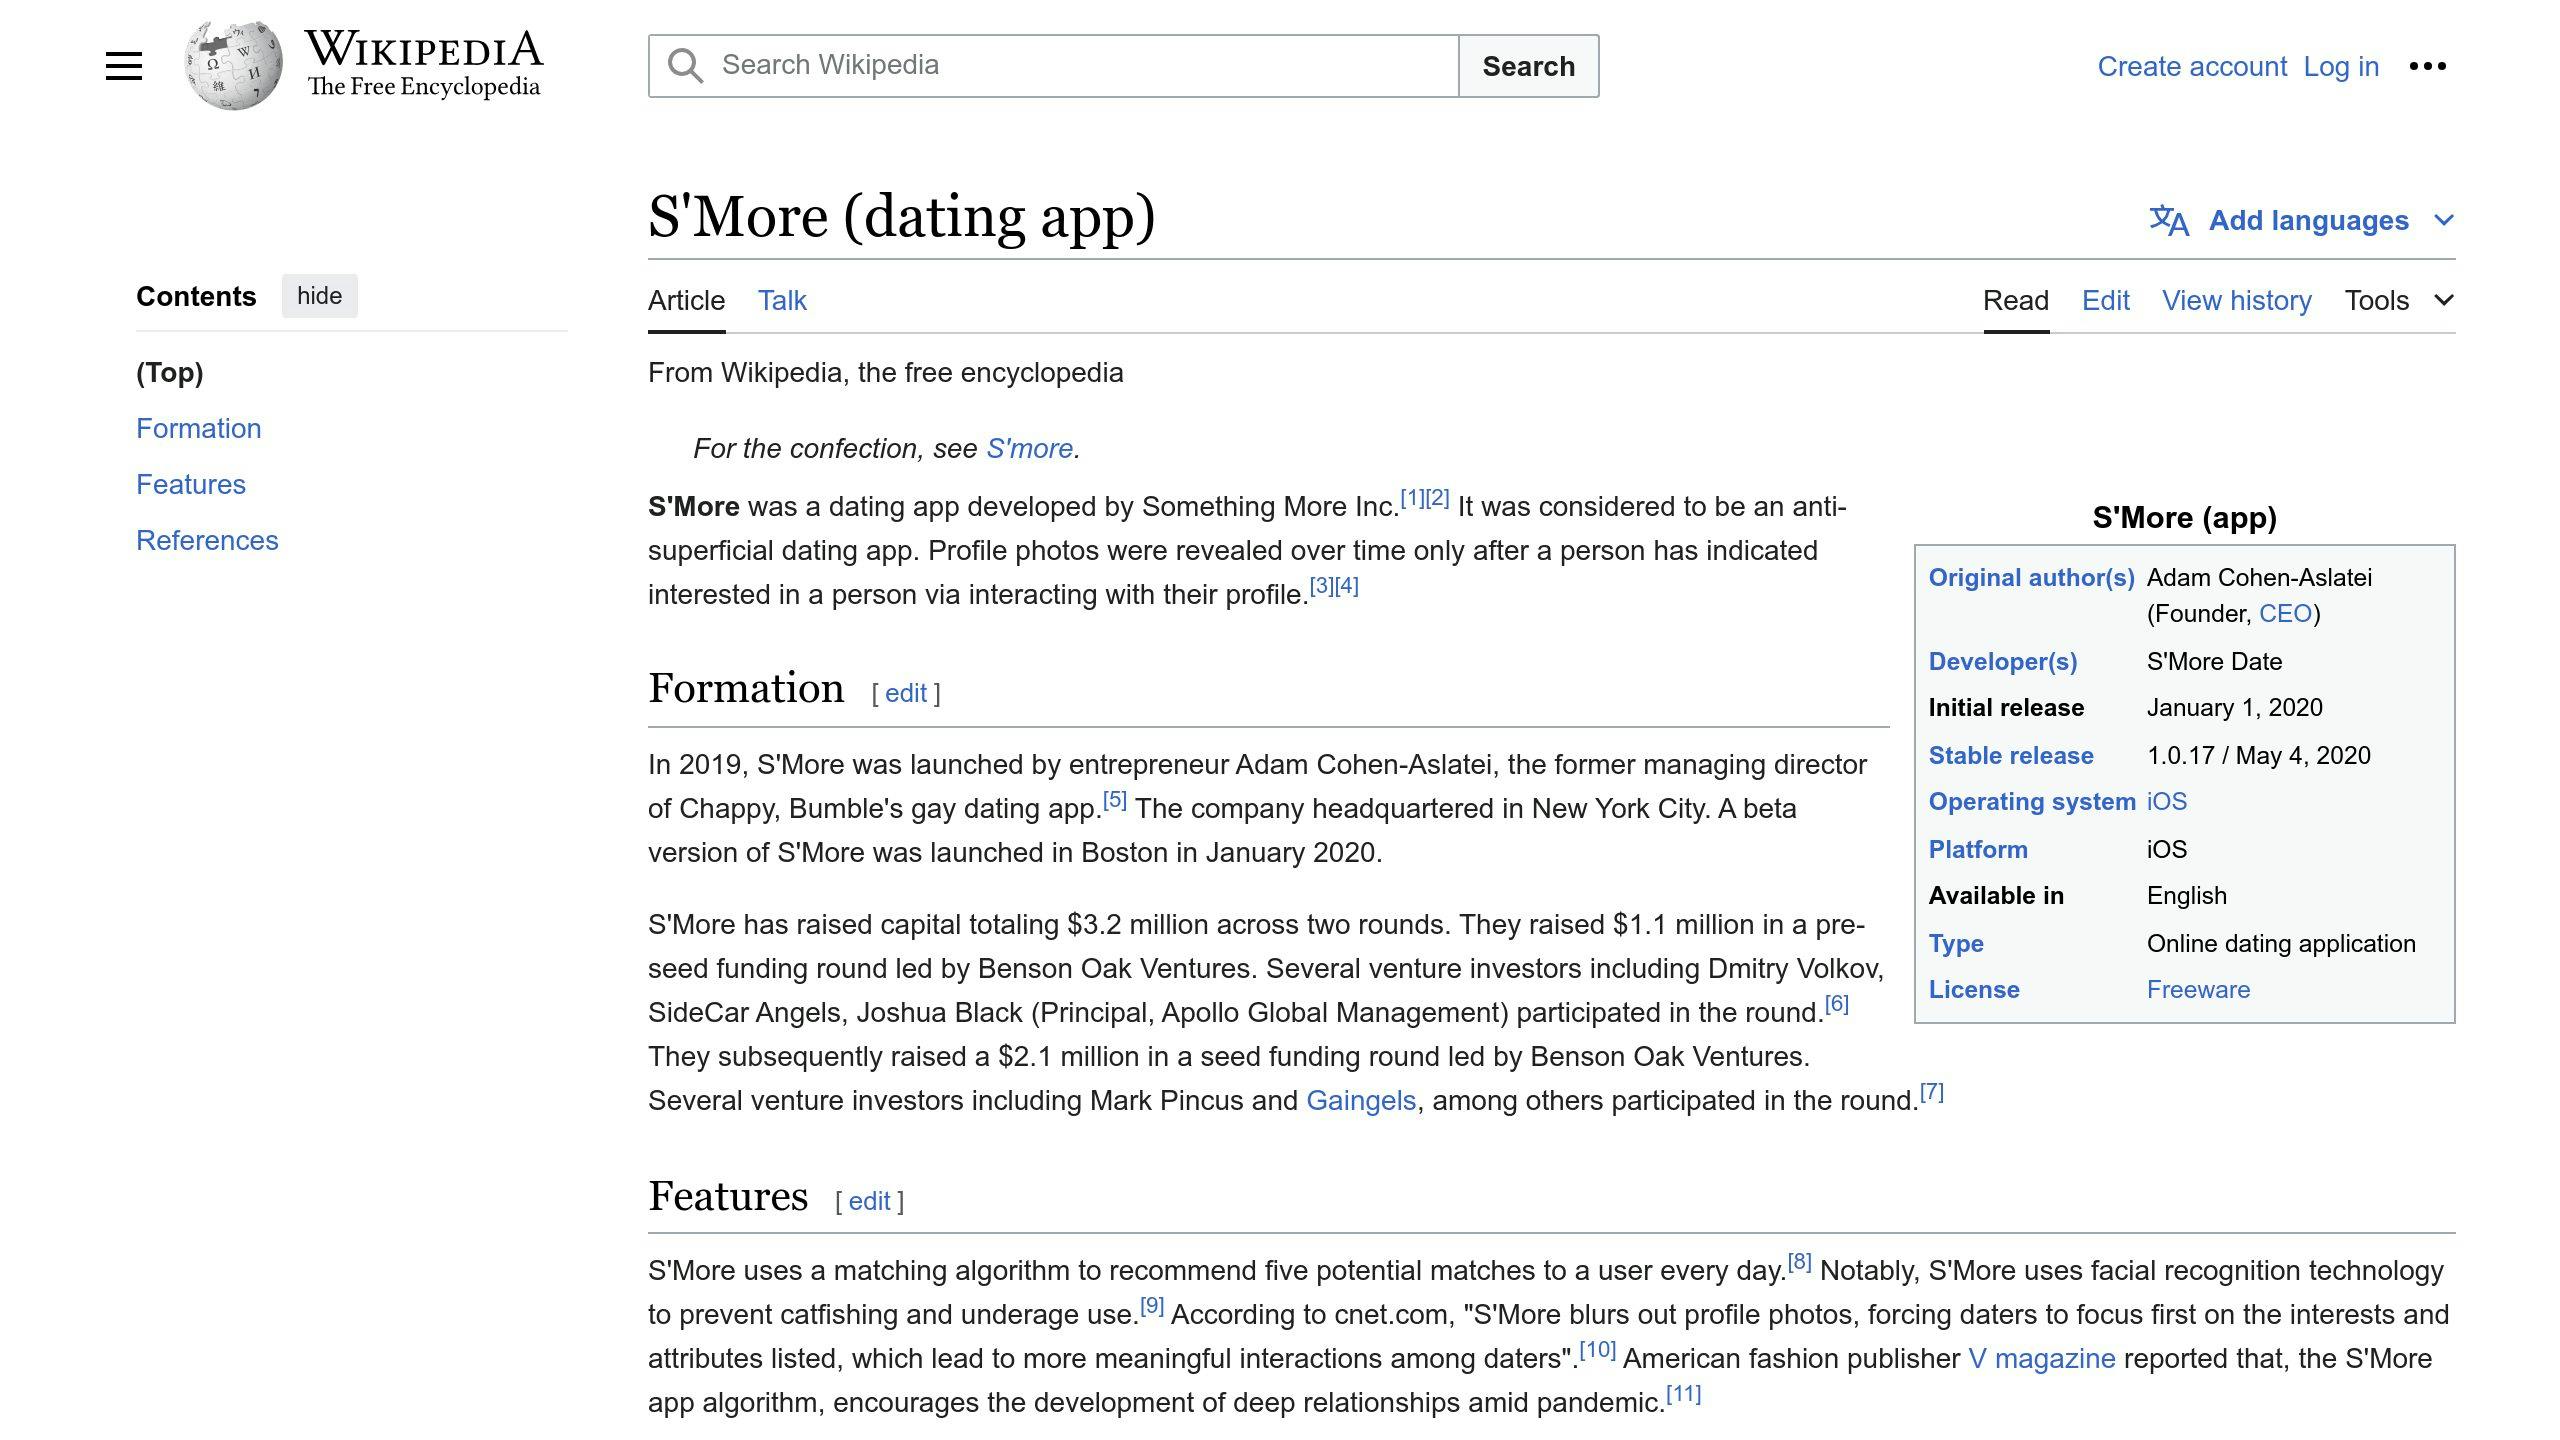Hide the Contents sidebar
2560x1440 pixels.
319,296
